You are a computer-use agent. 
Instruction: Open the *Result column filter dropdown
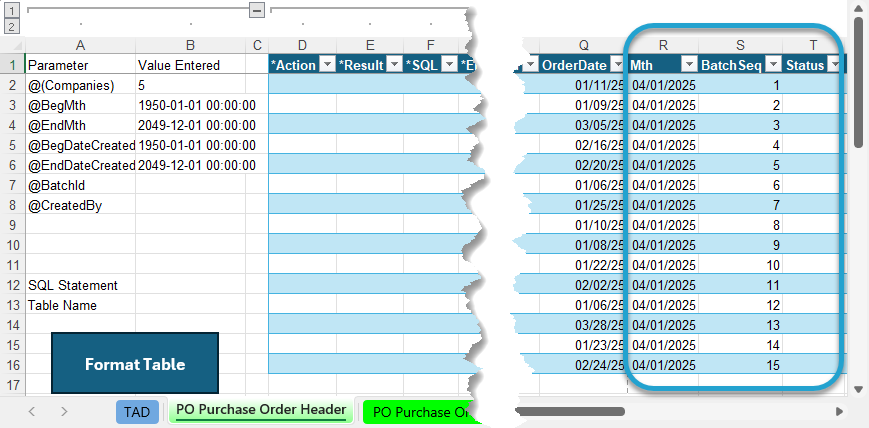pos(394,65)
